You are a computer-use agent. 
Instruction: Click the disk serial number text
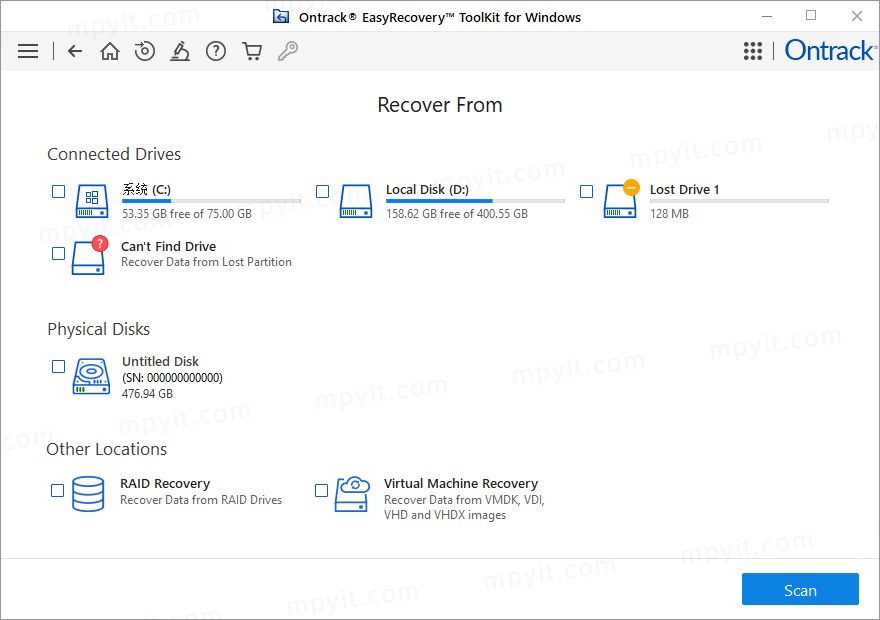[172, 378]
